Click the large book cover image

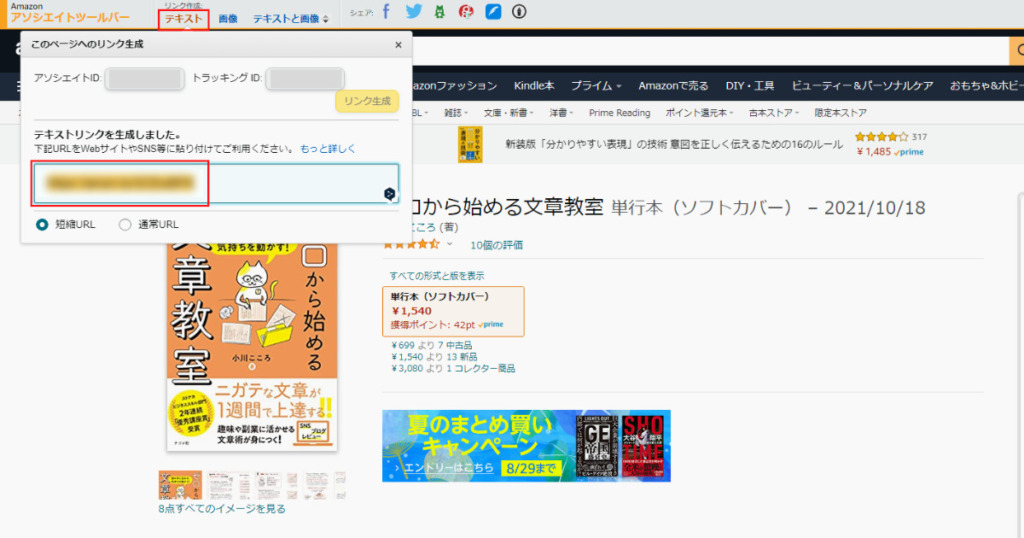[252, 346]
